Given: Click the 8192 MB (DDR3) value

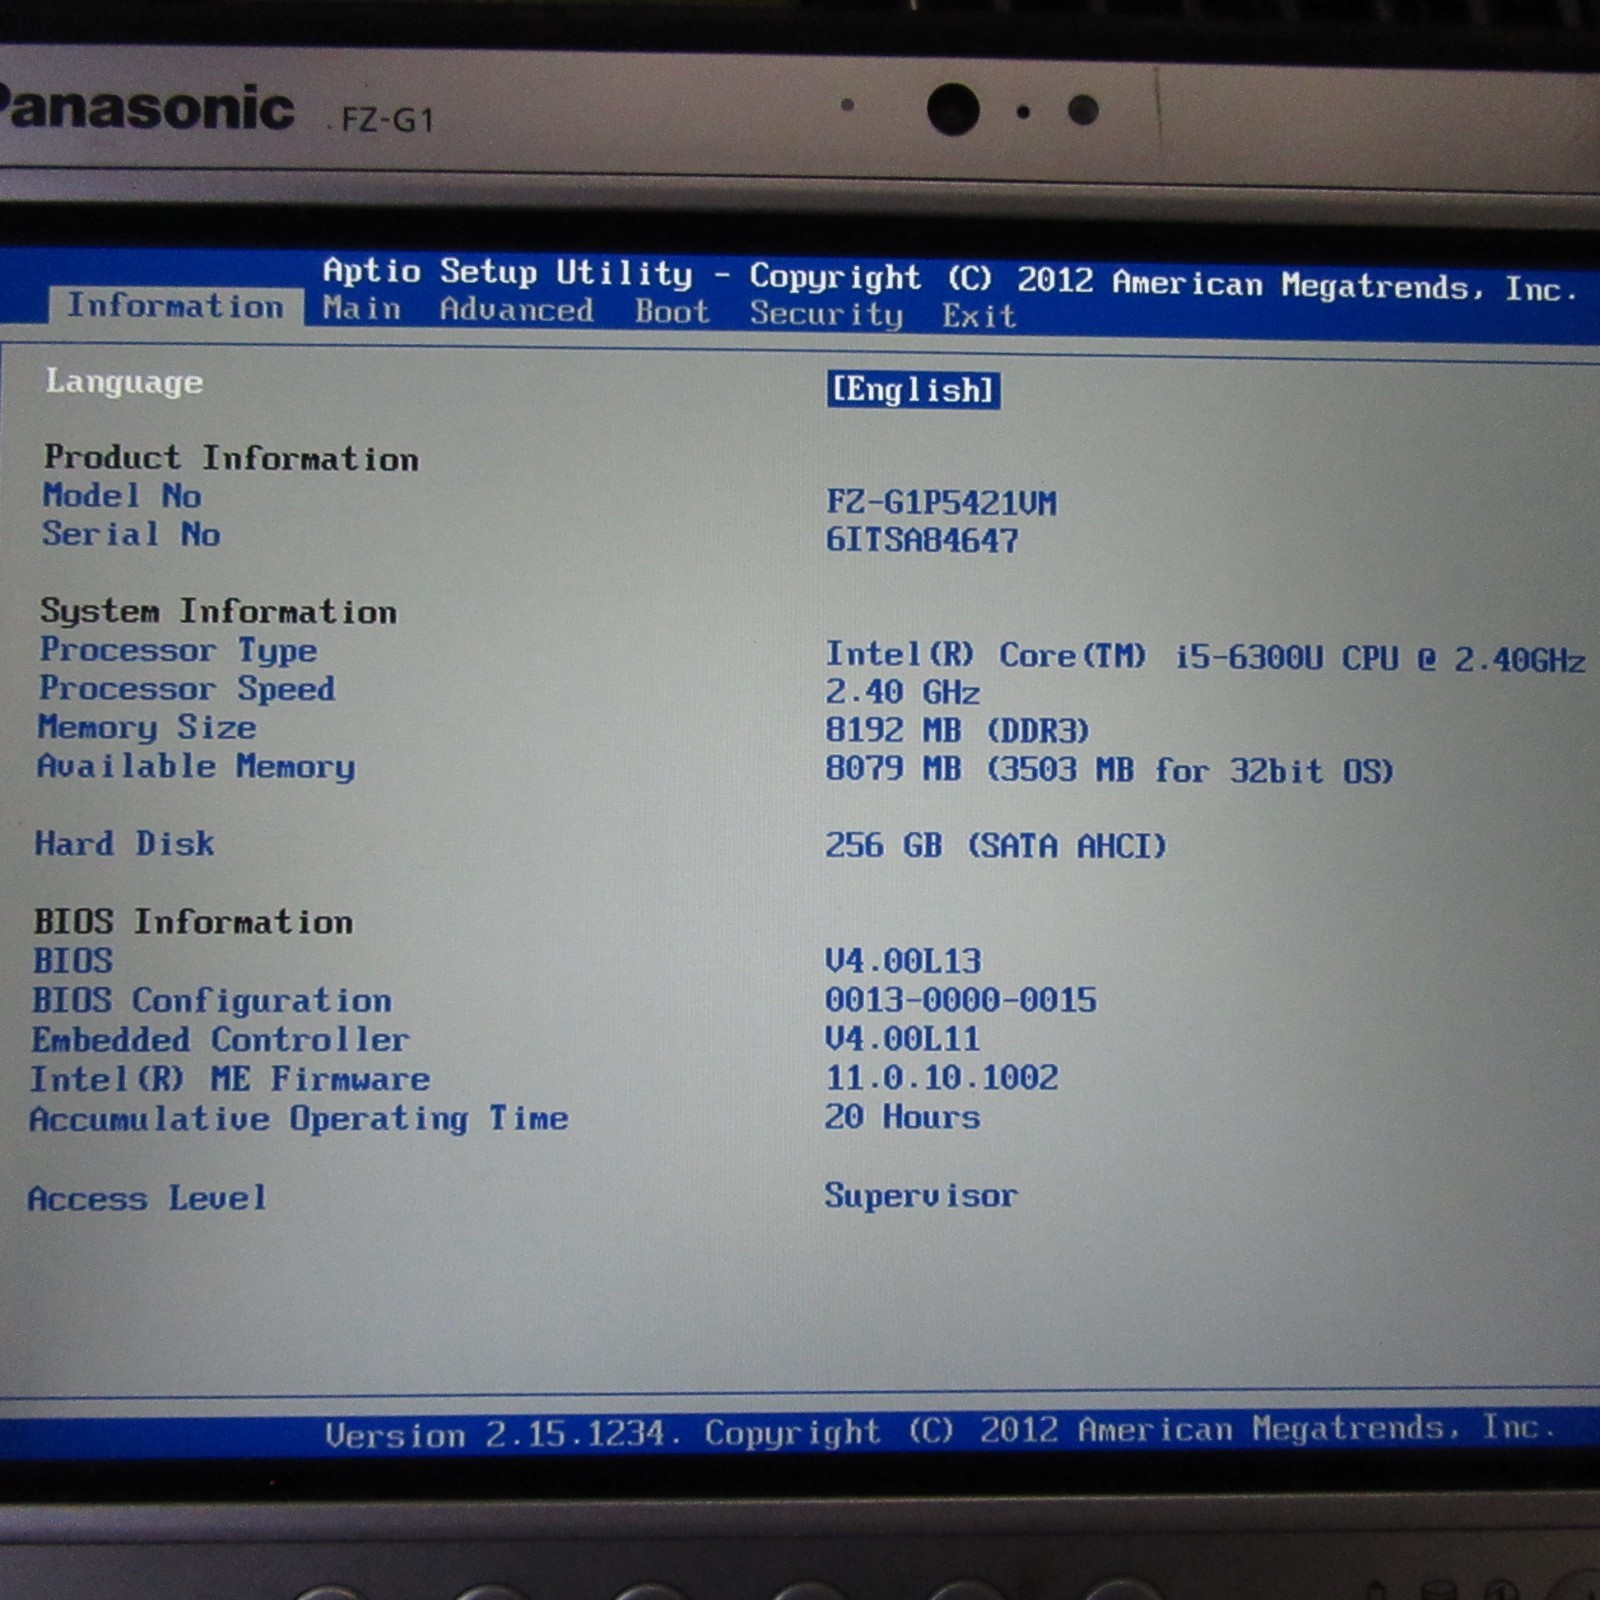Looking at the screenshot, I should pos(957,731).
